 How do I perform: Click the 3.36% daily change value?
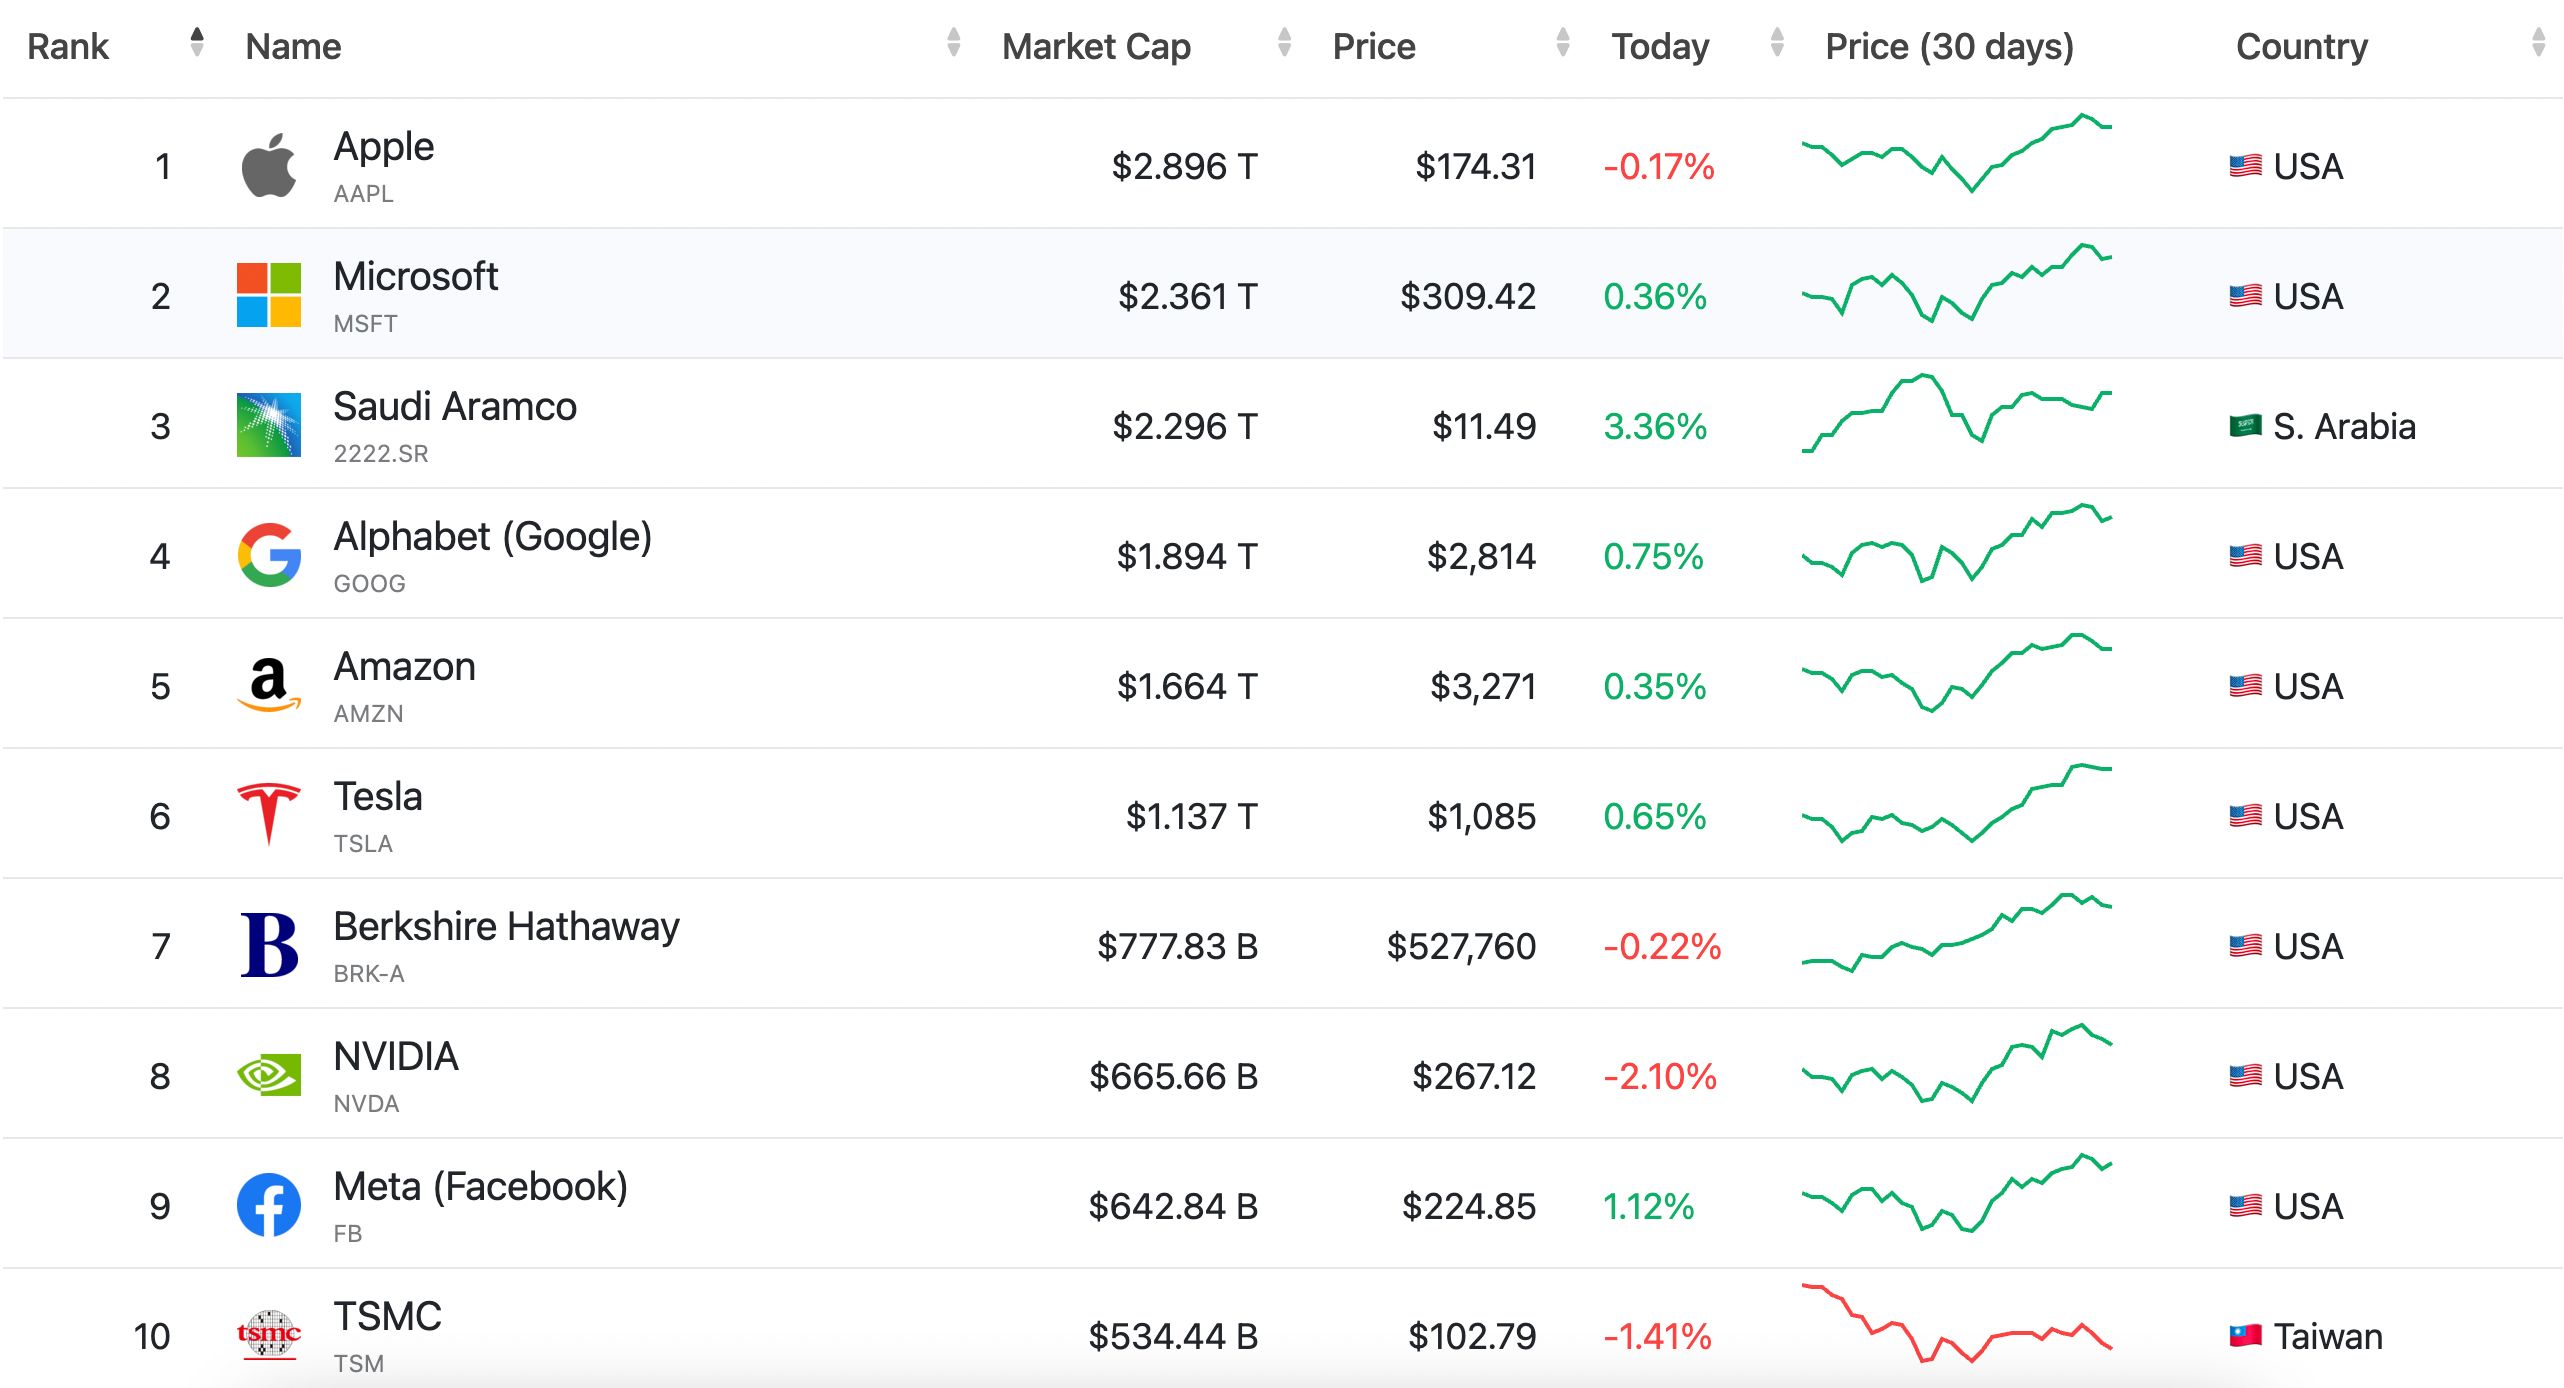pyautogui.click(x=1655, y=426)
